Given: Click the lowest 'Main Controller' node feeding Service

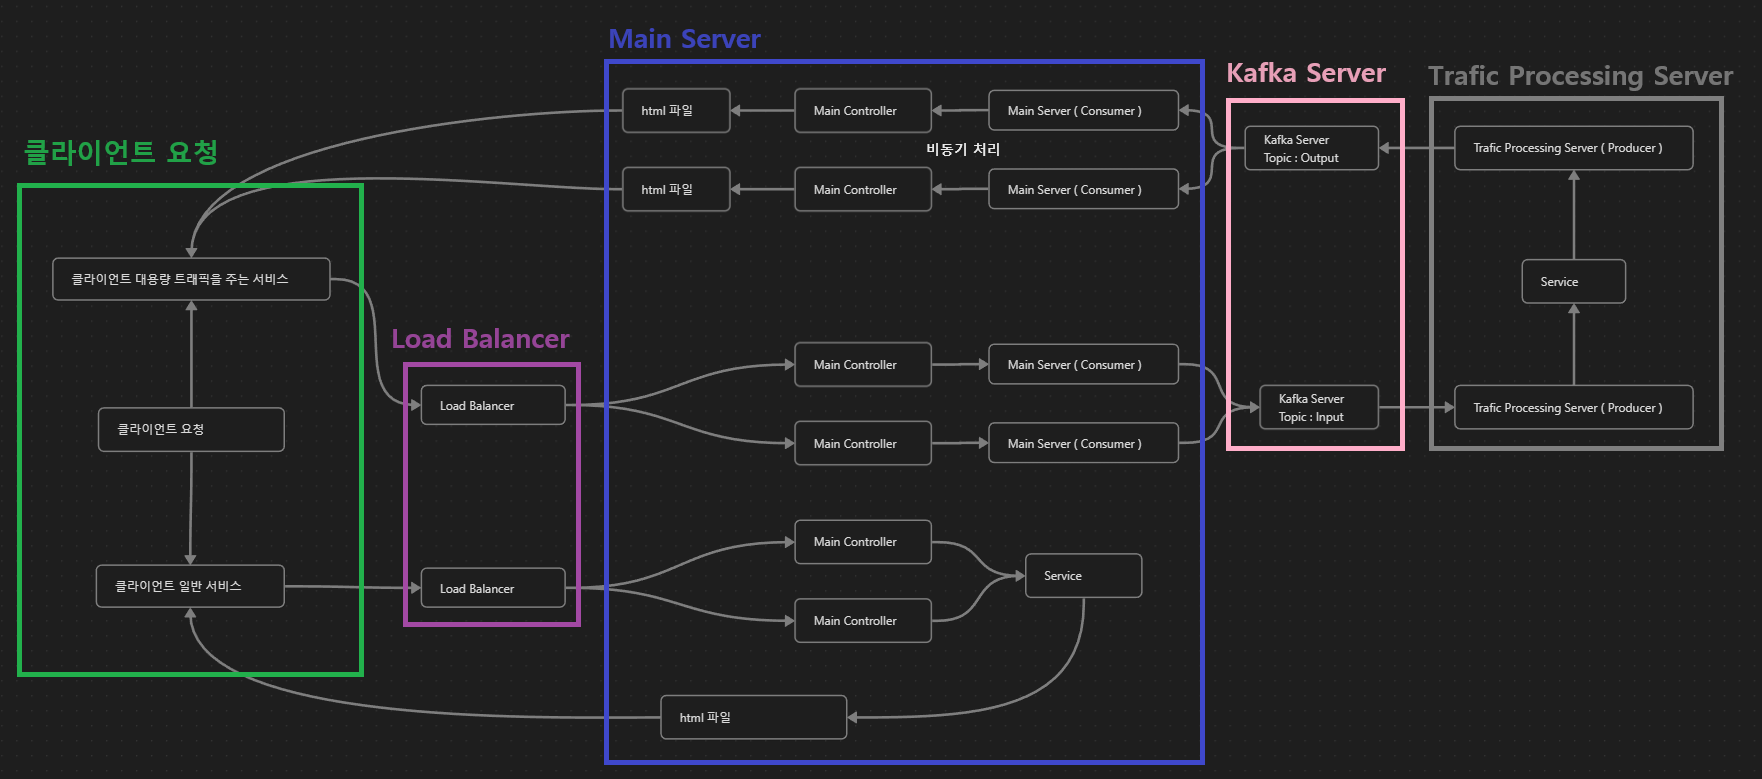Looking at the screenshot, I should [863, 620].
